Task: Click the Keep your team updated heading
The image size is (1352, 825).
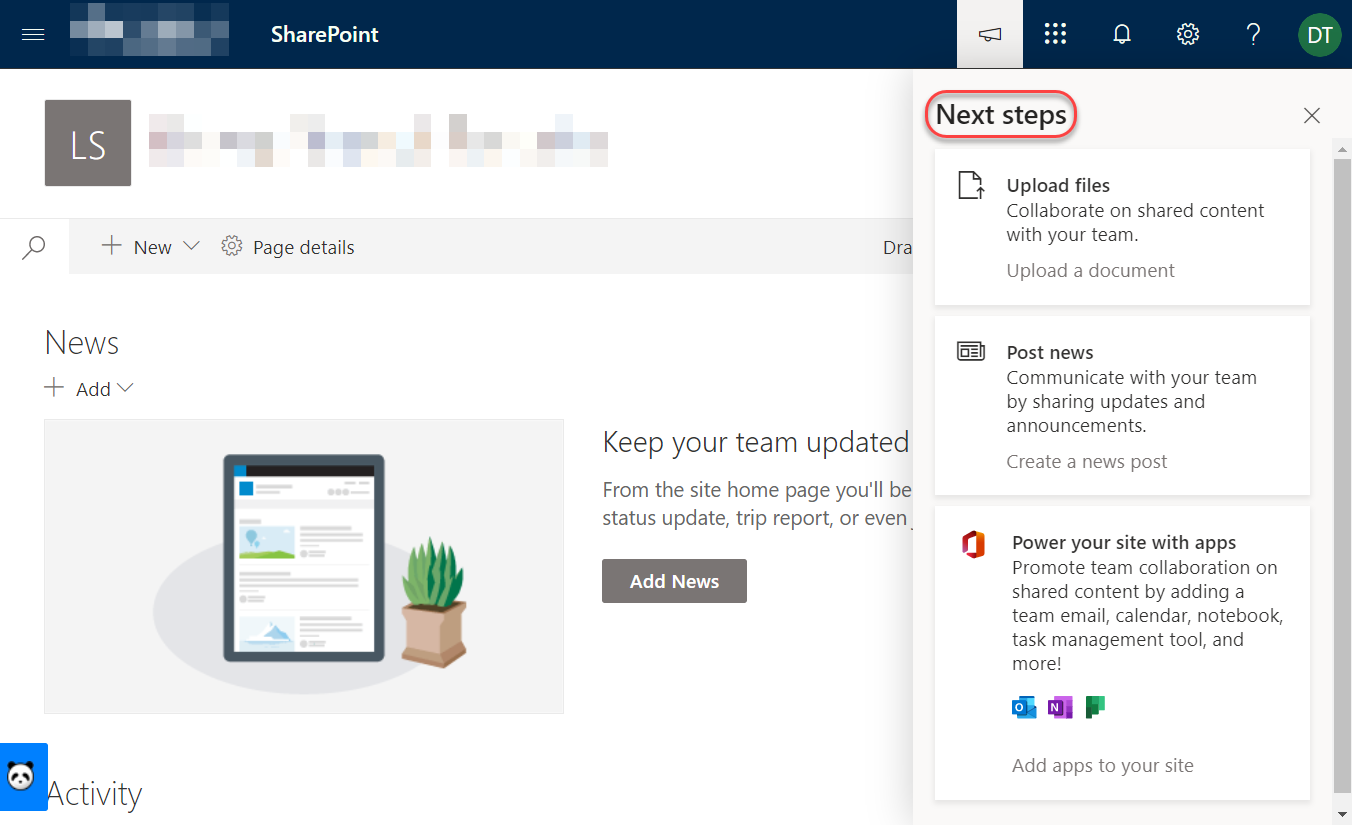Action: click(756, 442)
